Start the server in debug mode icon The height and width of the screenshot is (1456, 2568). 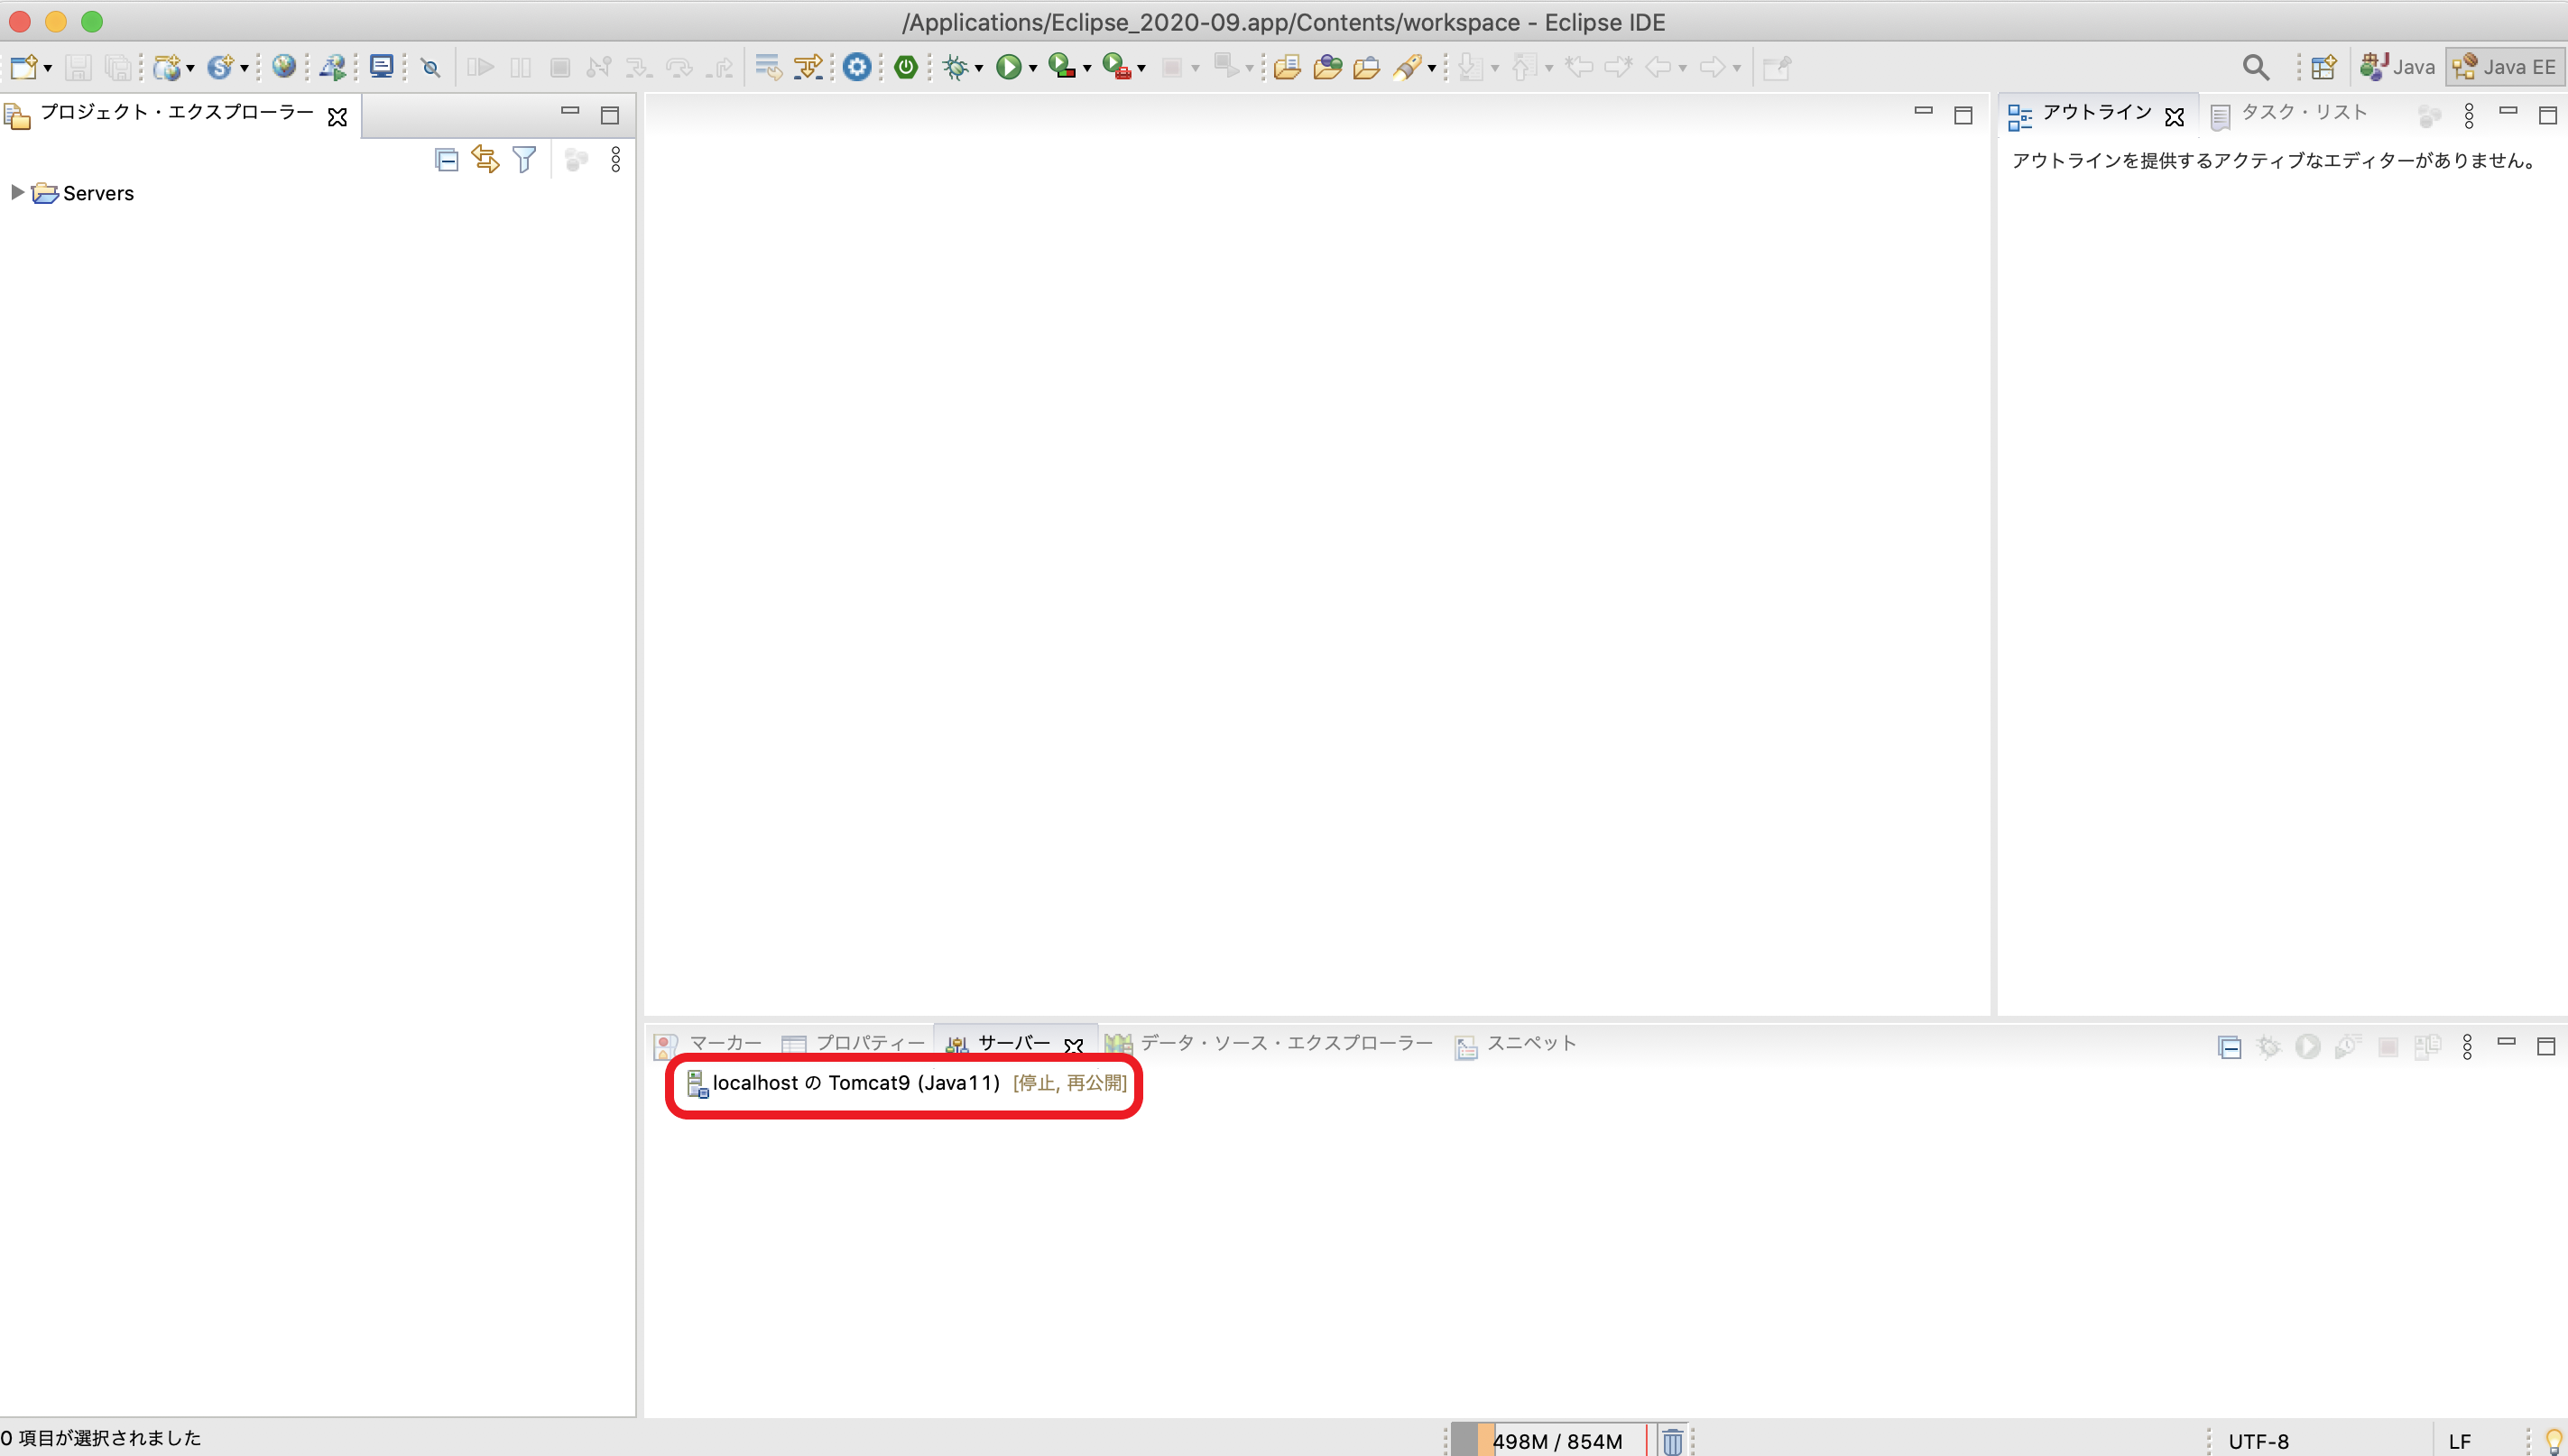[x=2269, y=1047]
